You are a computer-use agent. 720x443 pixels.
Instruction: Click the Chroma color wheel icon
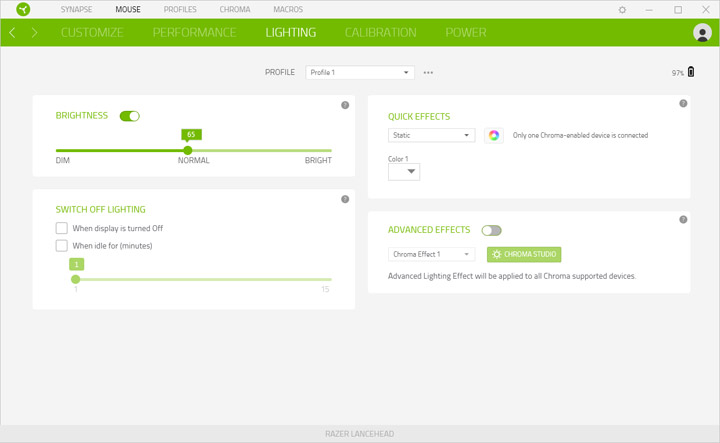[494, 135]
